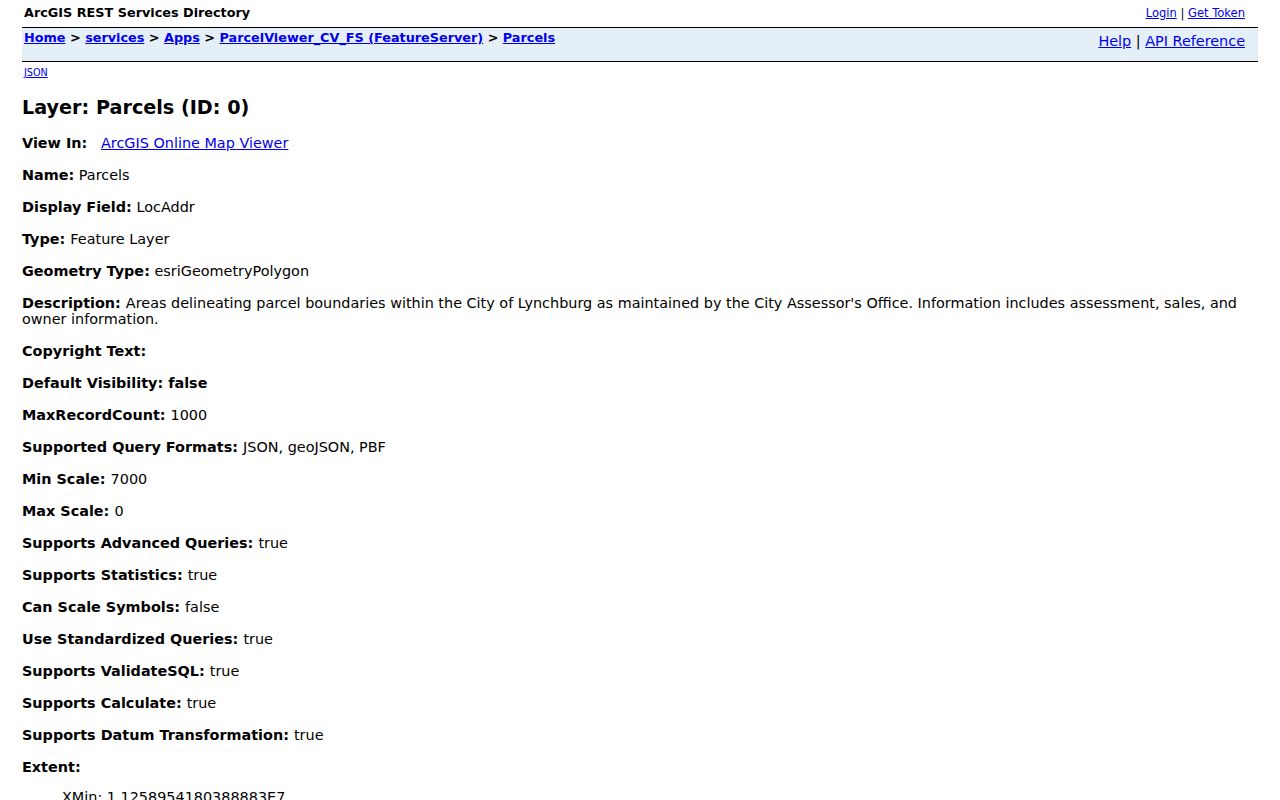Viewport: 1280px width, 800px height.
Task: Click the Display Field value LocAddr
Action: coord(165,207)
